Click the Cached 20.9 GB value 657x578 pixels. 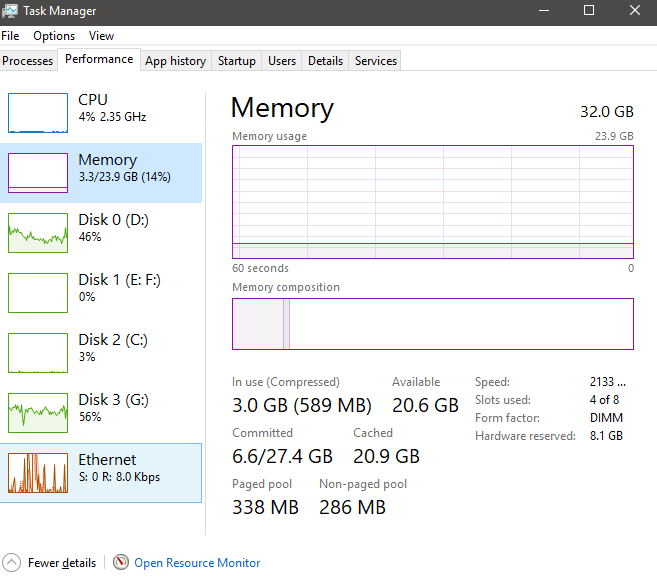pyautogui.click(x=386, y=456)
